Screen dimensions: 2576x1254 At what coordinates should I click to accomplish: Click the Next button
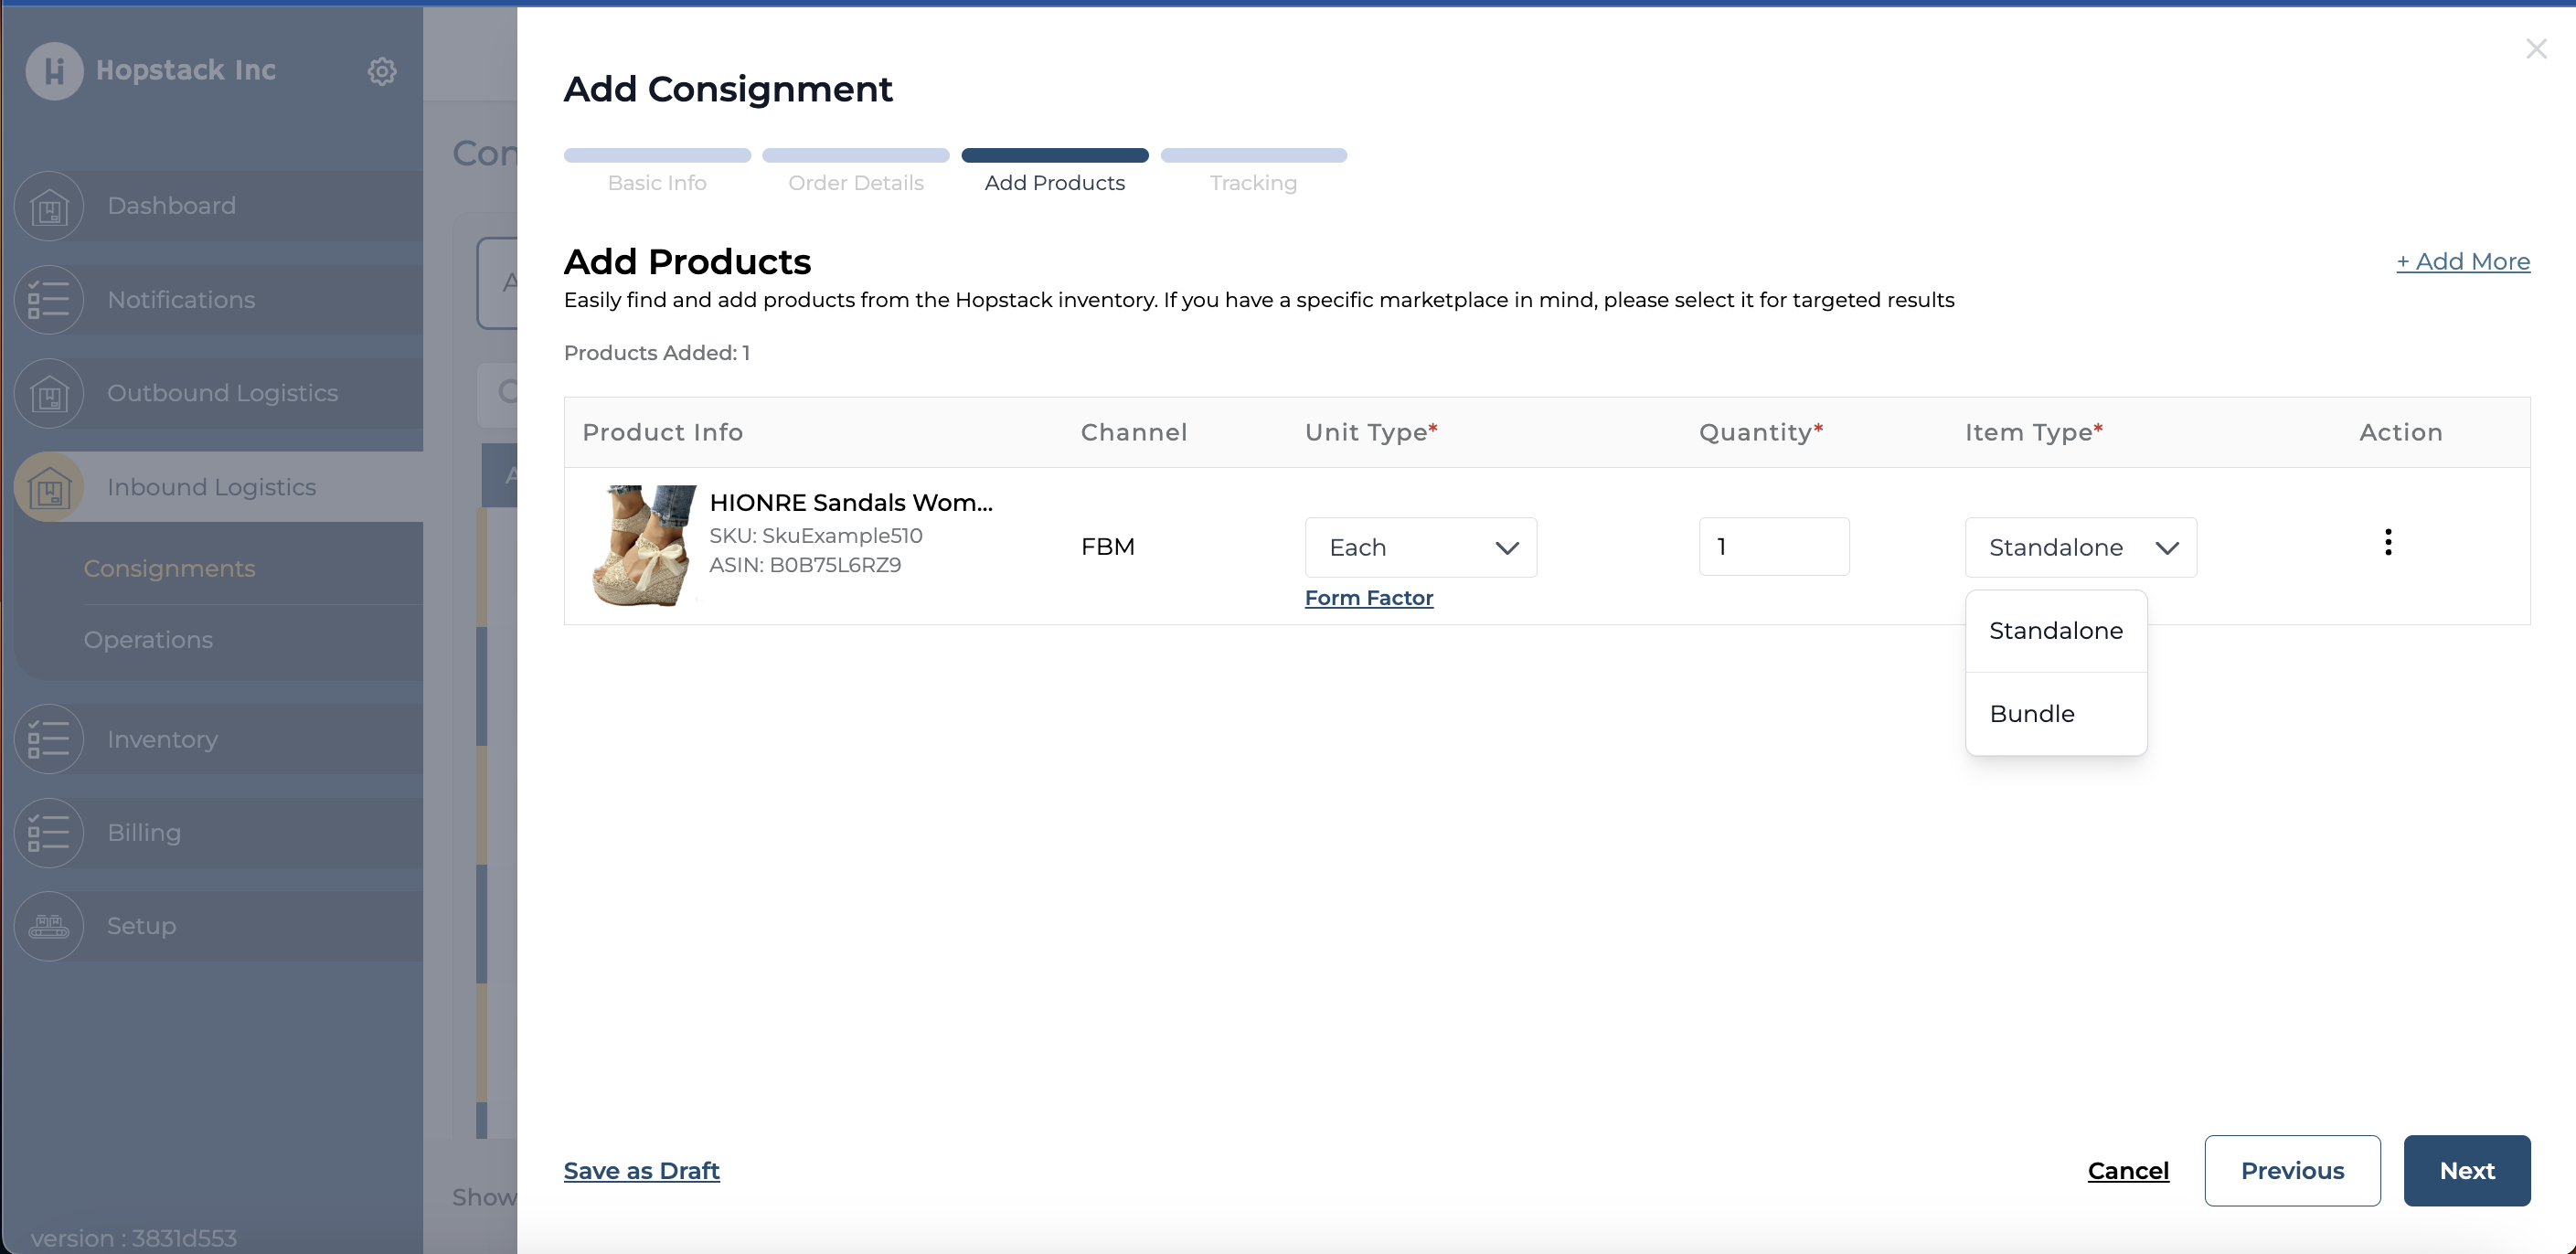(x=2466, y=1171)
